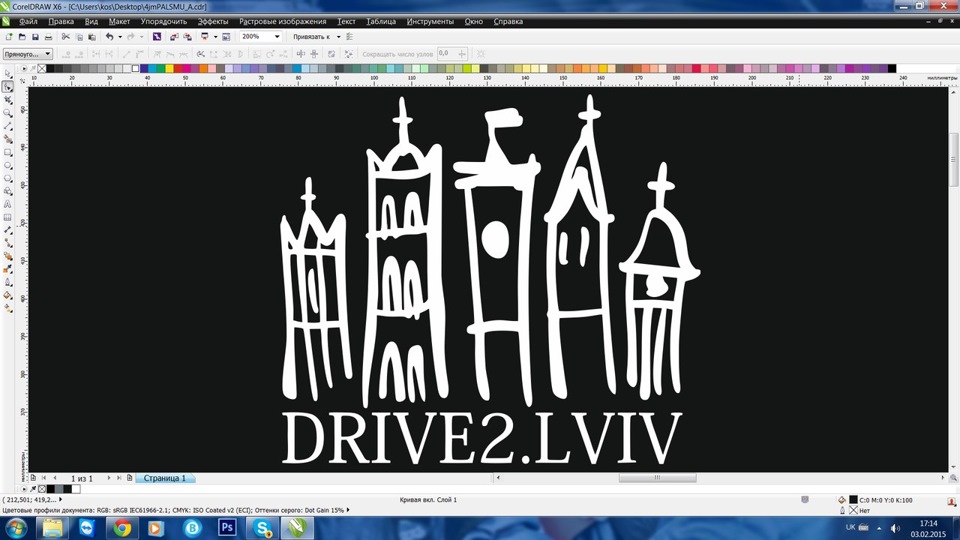The width and height of the screenshot is (960, 540).
Task: Open the document palette flyout arrow
Action: click(x=24, y=489)
